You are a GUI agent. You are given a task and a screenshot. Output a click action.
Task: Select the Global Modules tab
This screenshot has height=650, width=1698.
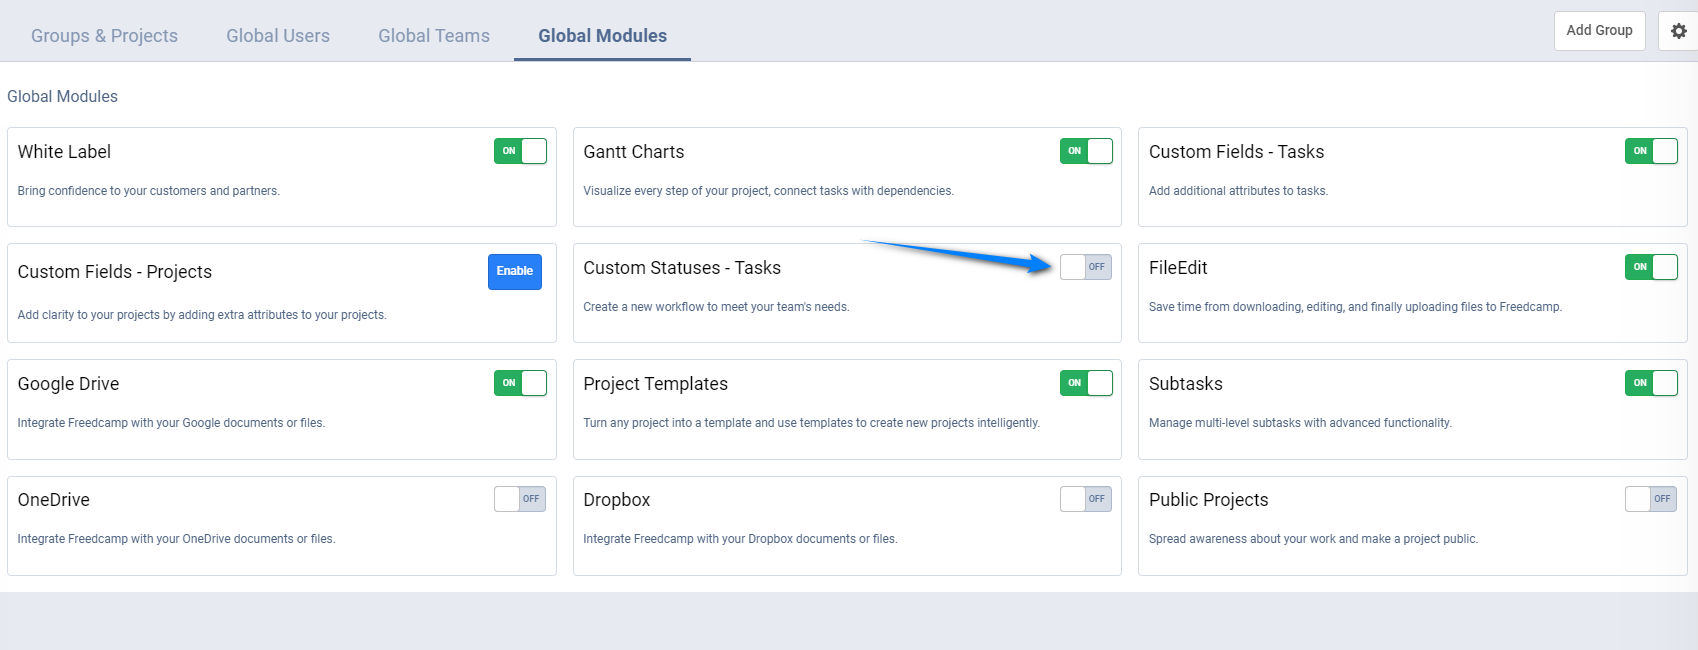[x=602, y=36]
